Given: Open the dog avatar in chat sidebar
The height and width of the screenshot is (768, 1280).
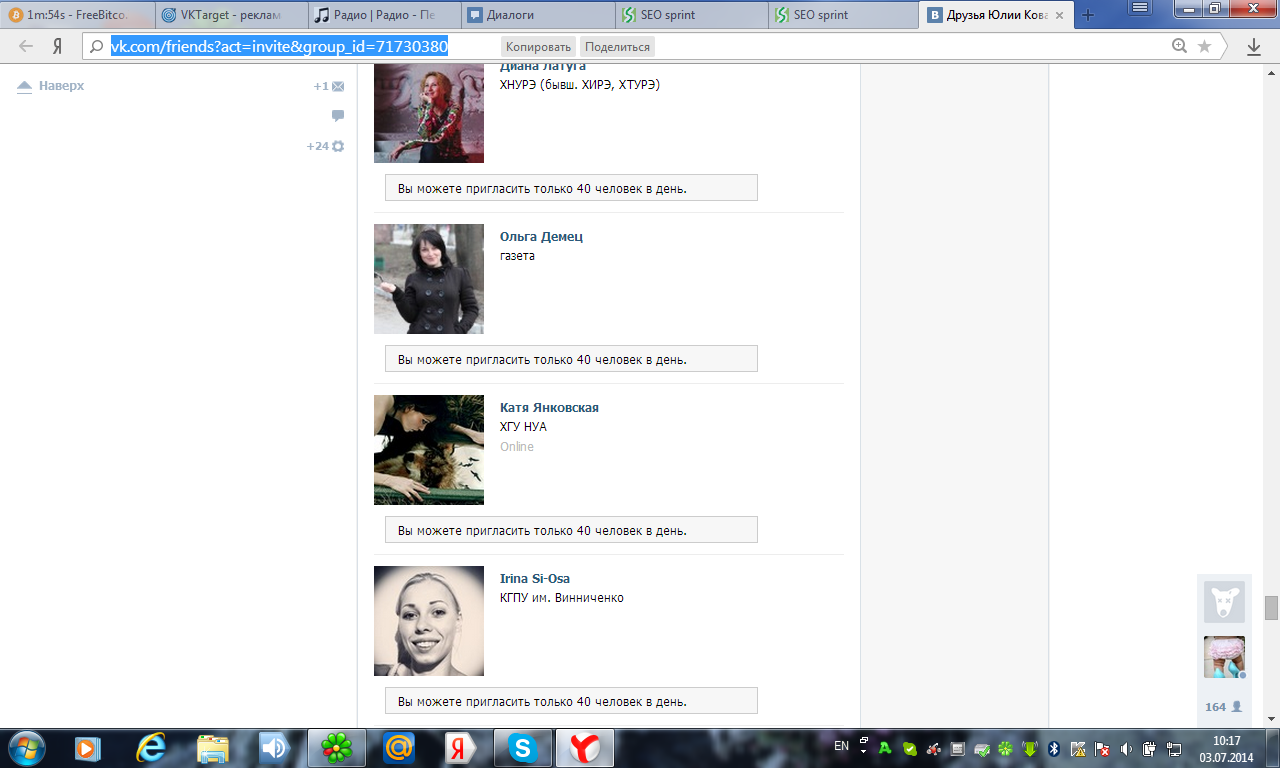Looking at the screenshot, I should click(x=1224, y=602).
